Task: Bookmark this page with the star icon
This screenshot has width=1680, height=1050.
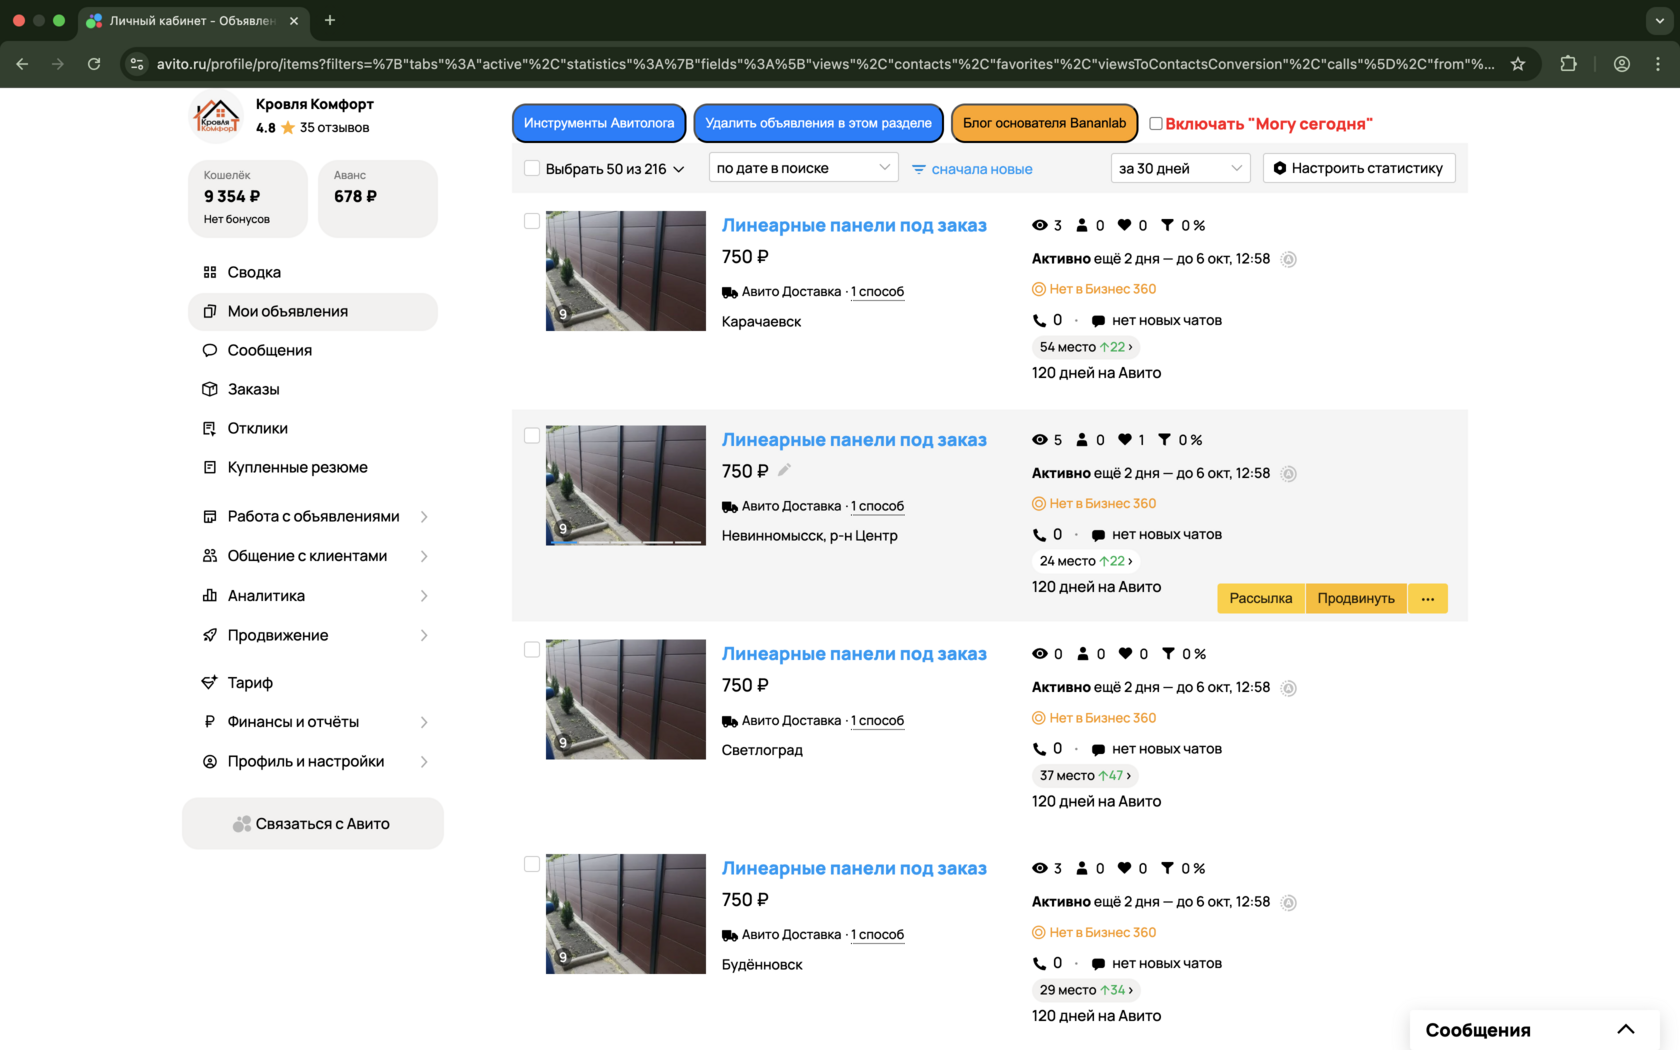Action: click(x=1518, y=64)
